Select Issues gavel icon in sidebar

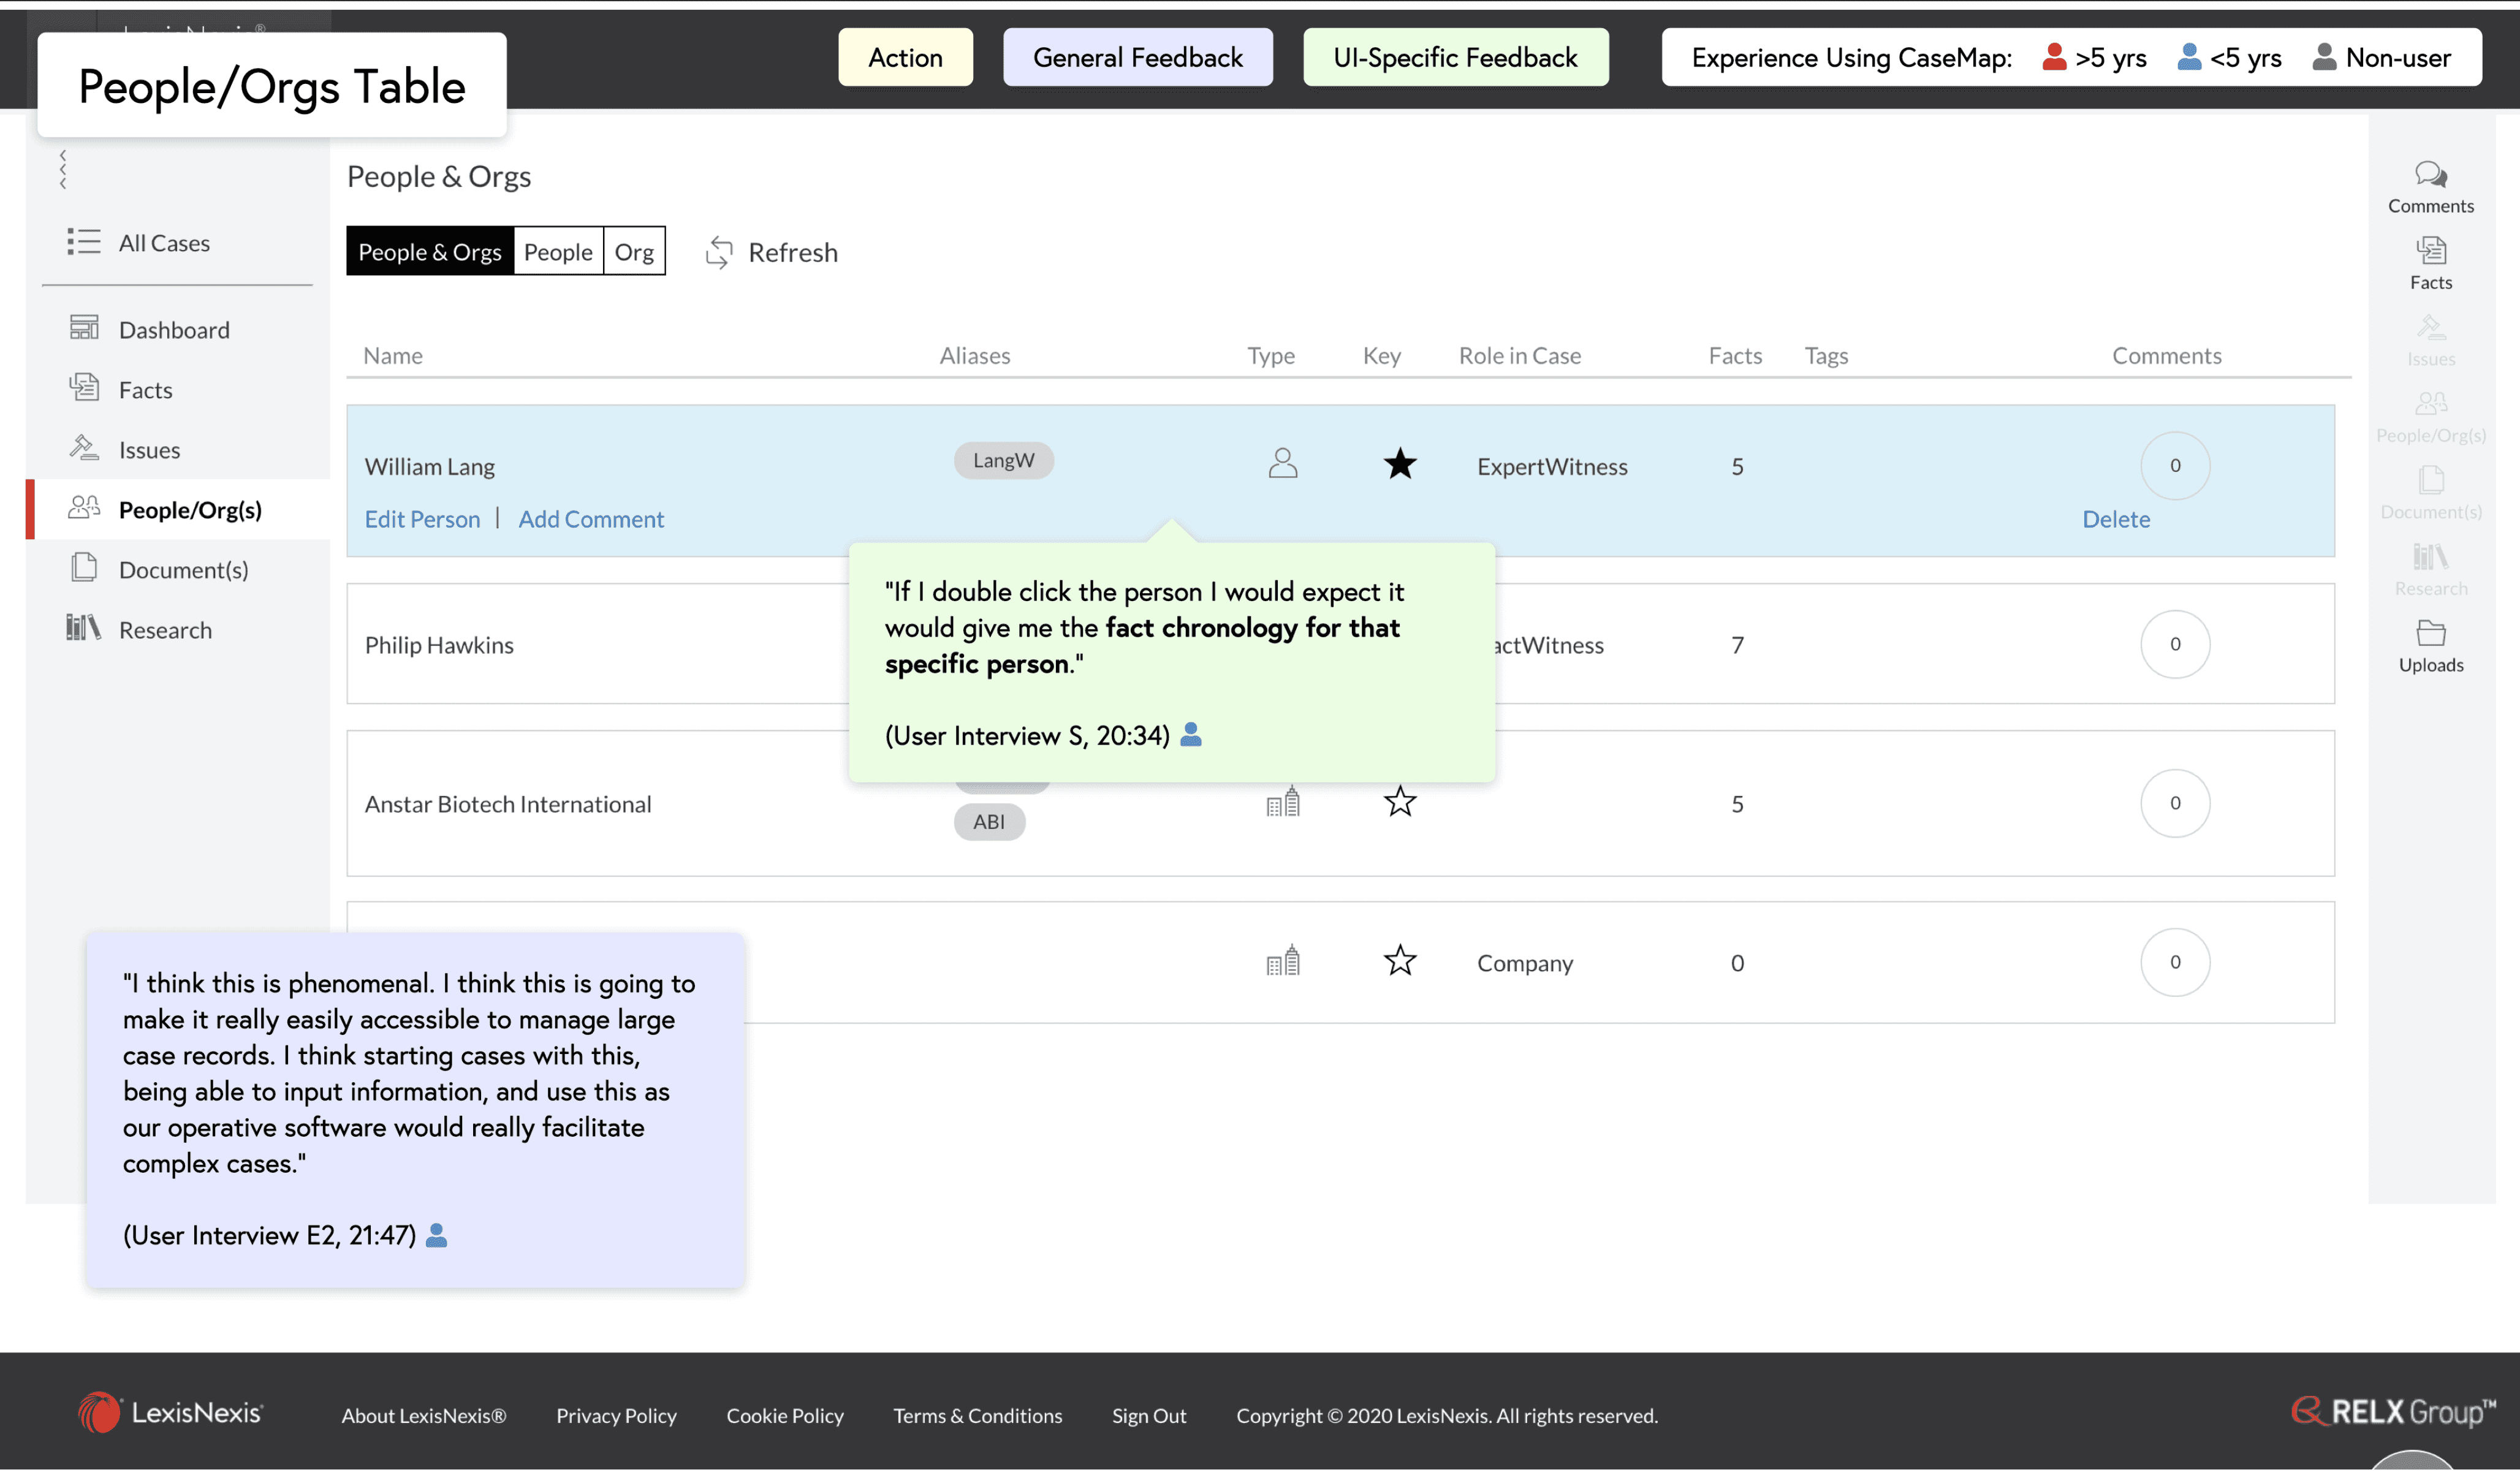(84, 449)
